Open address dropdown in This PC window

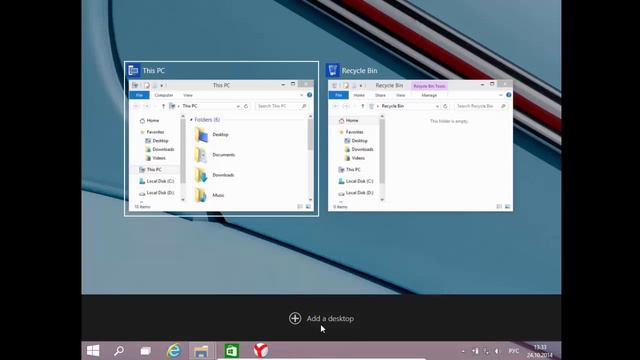[238, 106]
